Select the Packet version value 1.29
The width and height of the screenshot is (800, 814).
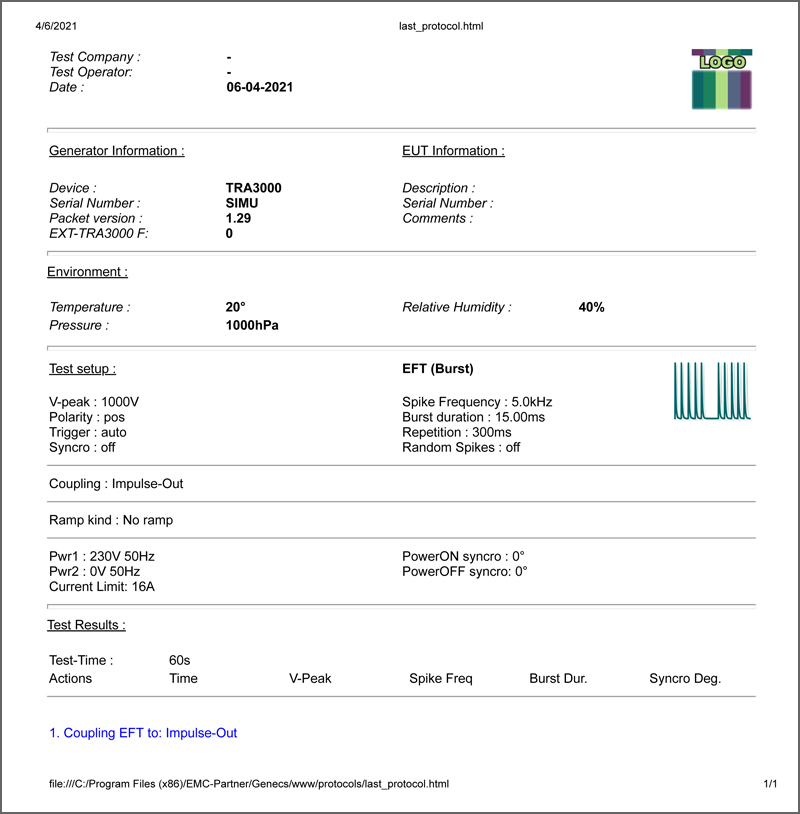coord(238,218)
